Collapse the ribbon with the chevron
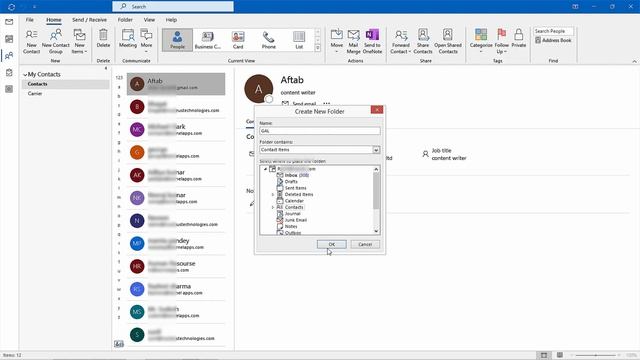Screen dimensions: 640x360 pos(634,61)
